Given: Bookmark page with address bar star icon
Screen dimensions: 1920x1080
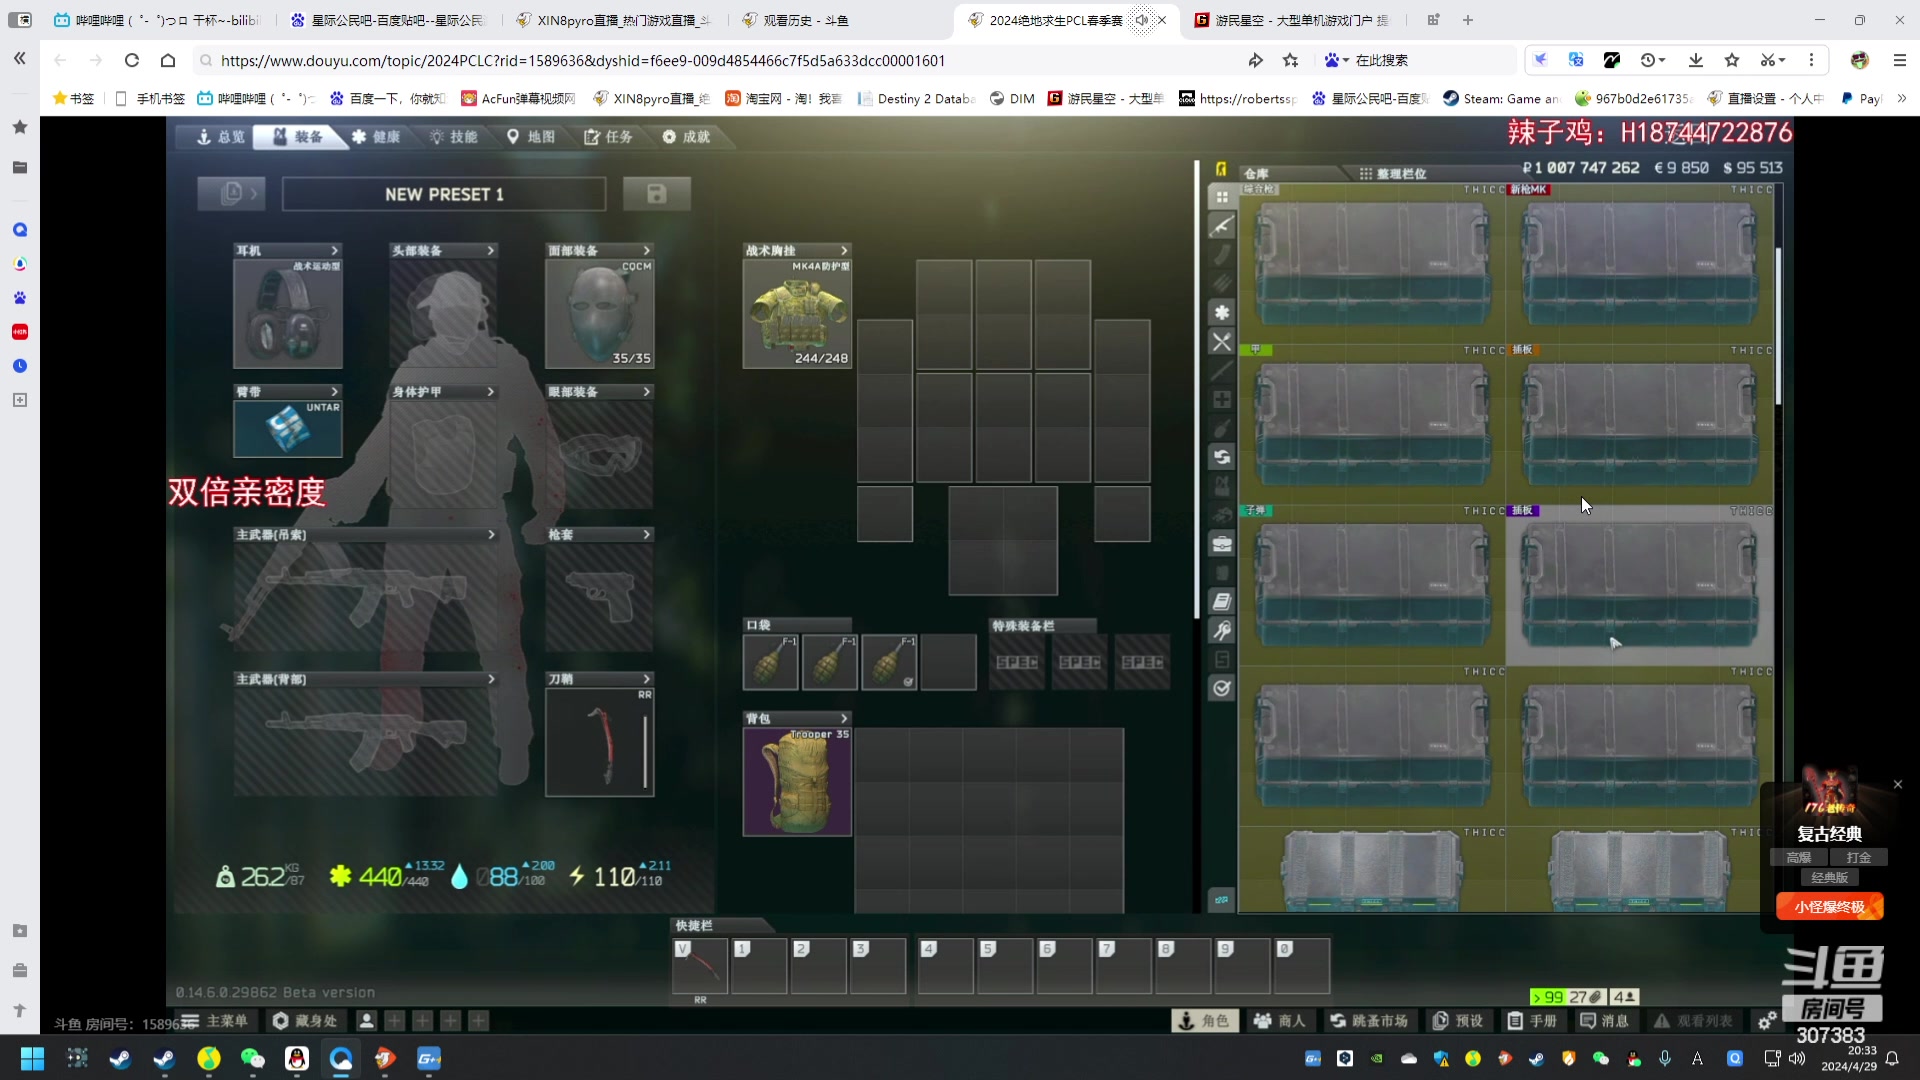Looking at the screenshot, I should (x=1291, y=61).
